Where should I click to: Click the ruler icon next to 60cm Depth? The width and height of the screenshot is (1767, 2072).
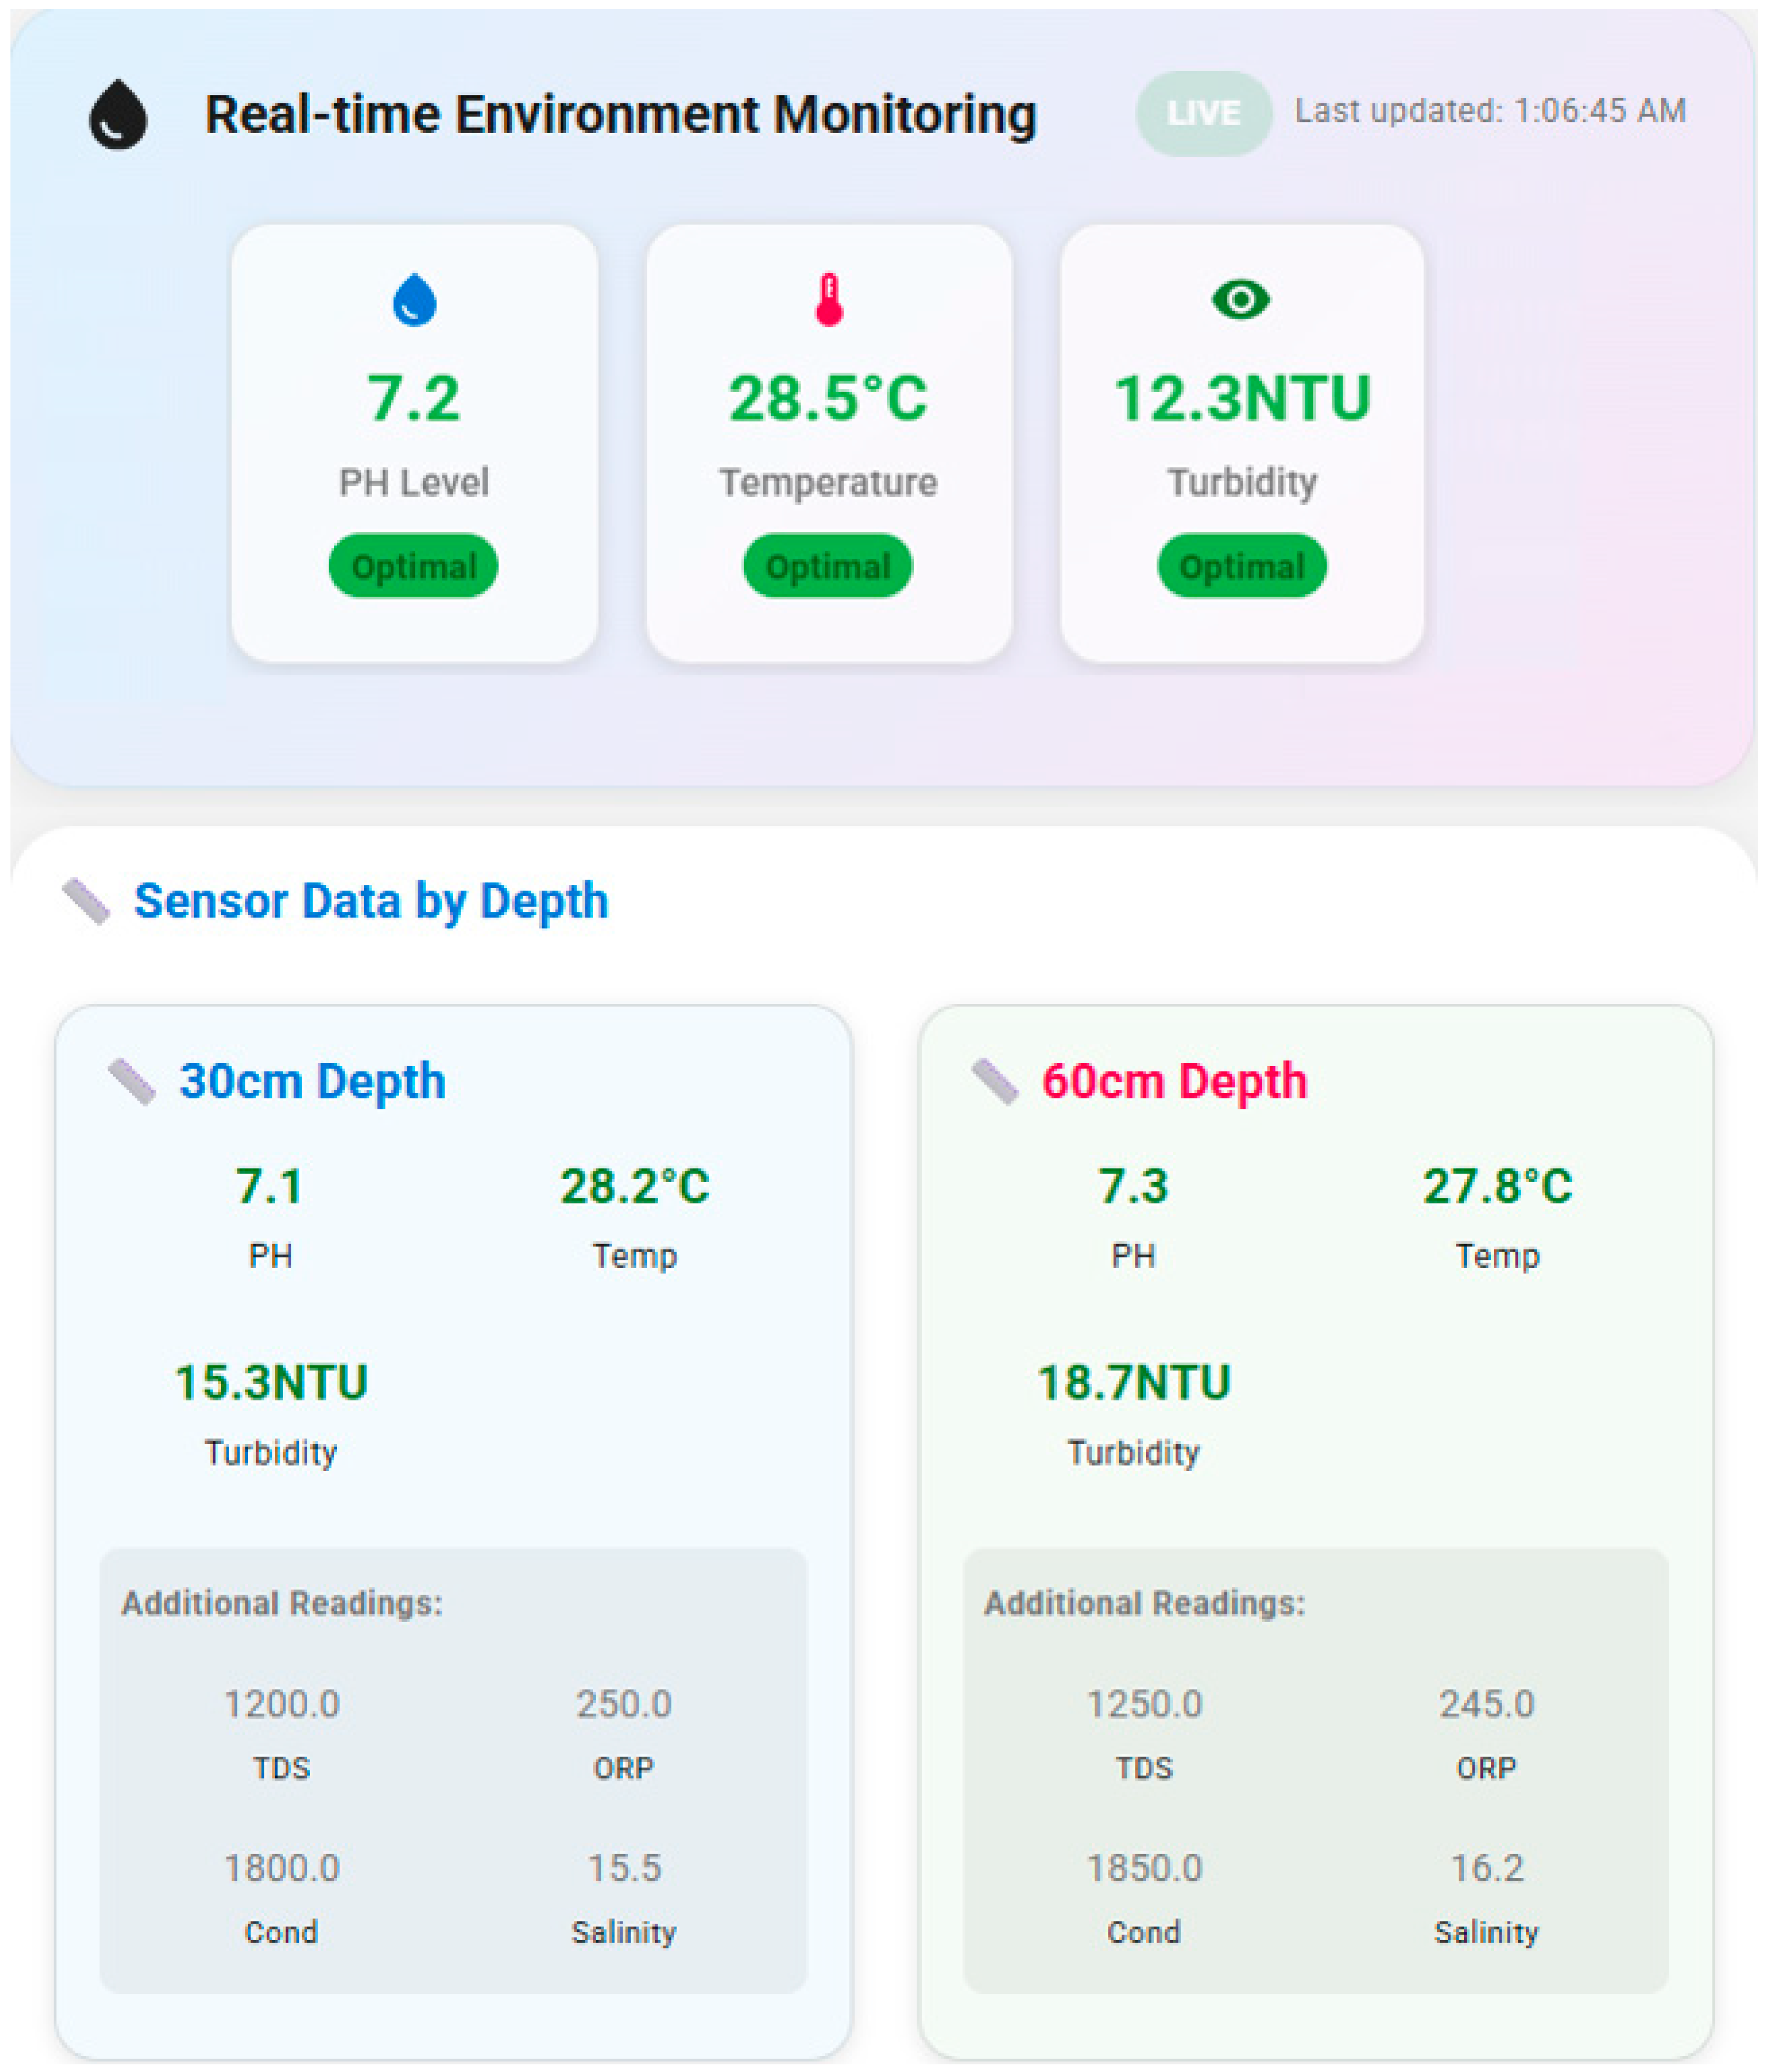995,1082
